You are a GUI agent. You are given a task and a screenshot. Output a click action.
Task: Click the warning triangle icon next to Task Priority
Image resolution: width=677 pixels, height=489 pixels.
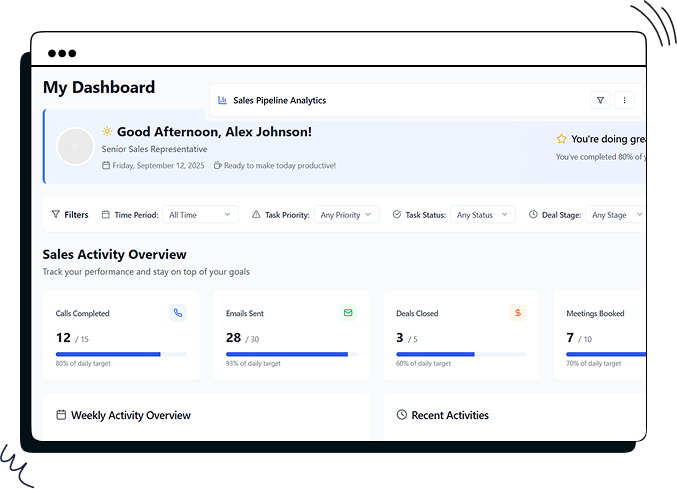256,214
